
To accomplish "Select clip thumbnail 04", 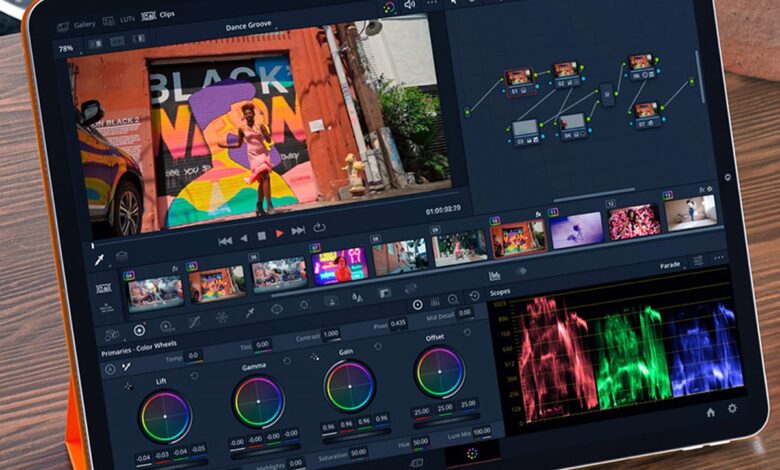I will coord(155,292).
